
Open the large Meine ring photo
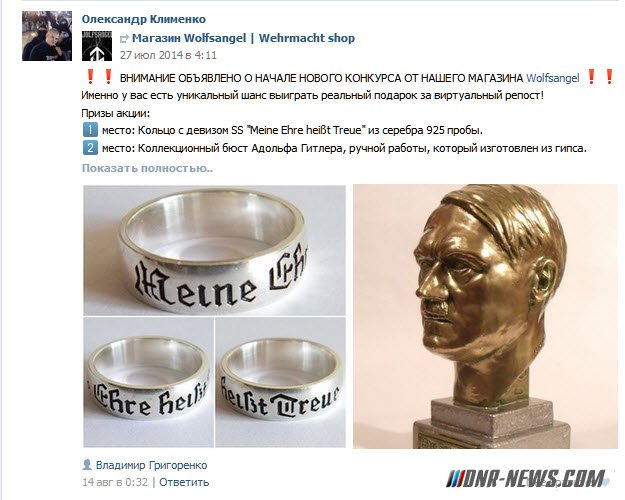coord(214,250)
